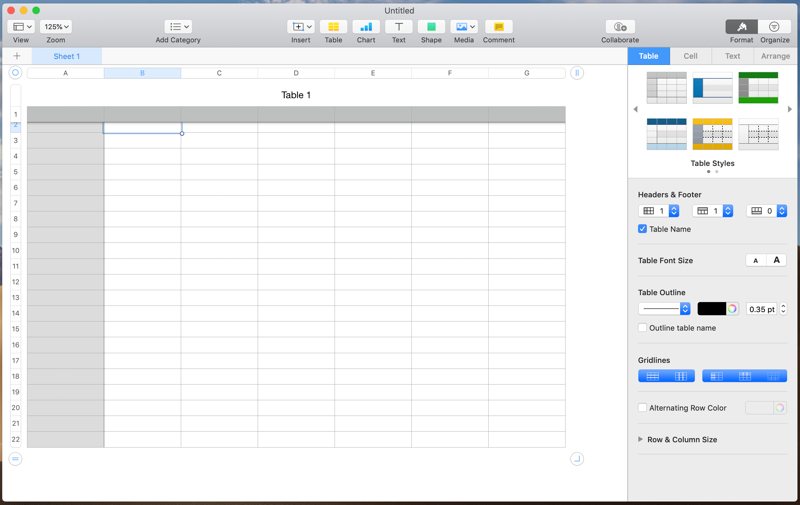The image size is (800, 505).
Task: Click the black Table Outline color well
Action: (x=711, y=309)
